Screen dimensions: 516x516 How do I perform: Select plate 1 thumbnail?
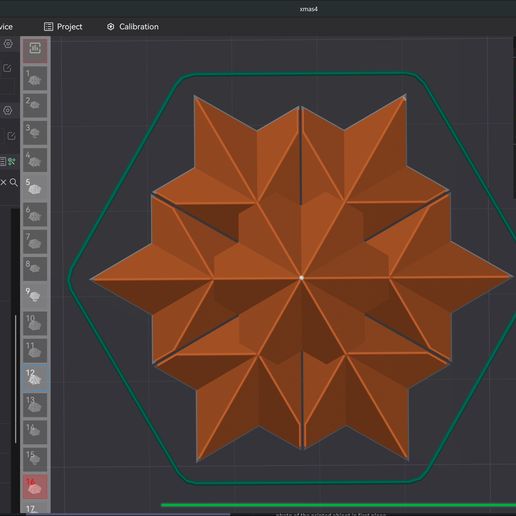(35, 78)
